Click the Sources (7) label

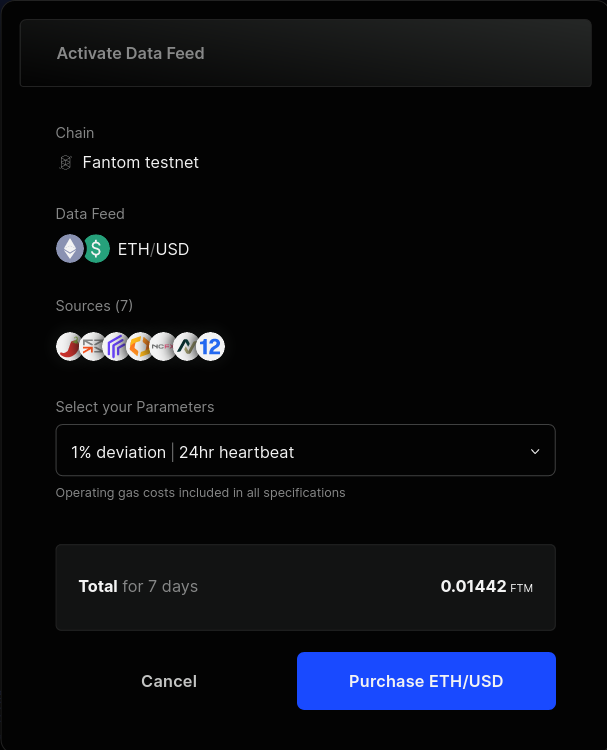click(94, 306)
